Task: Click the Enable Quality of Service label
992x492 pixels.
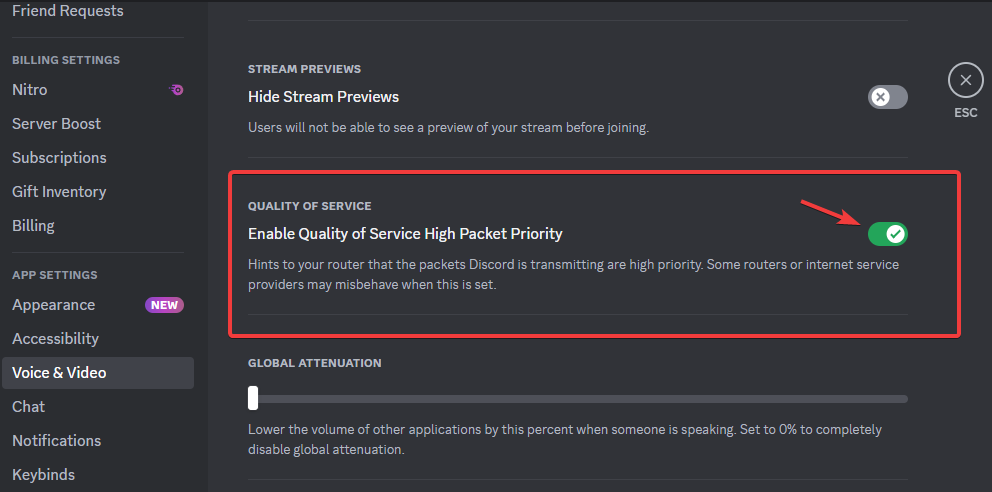Action: pos(405,234)
